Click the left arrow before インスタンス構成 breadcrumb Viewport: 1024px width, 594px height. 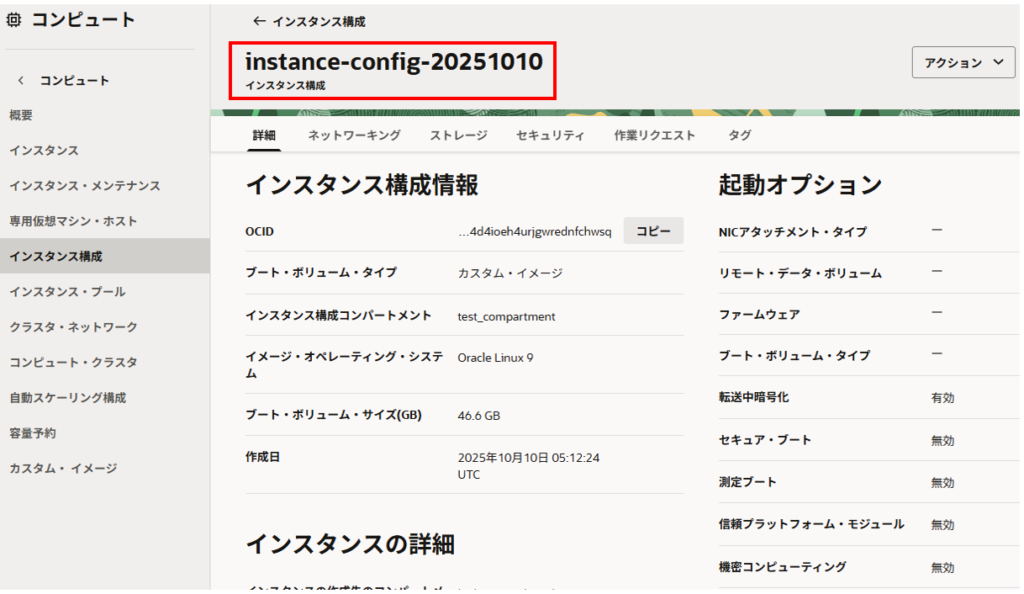[x=259, y=21]
